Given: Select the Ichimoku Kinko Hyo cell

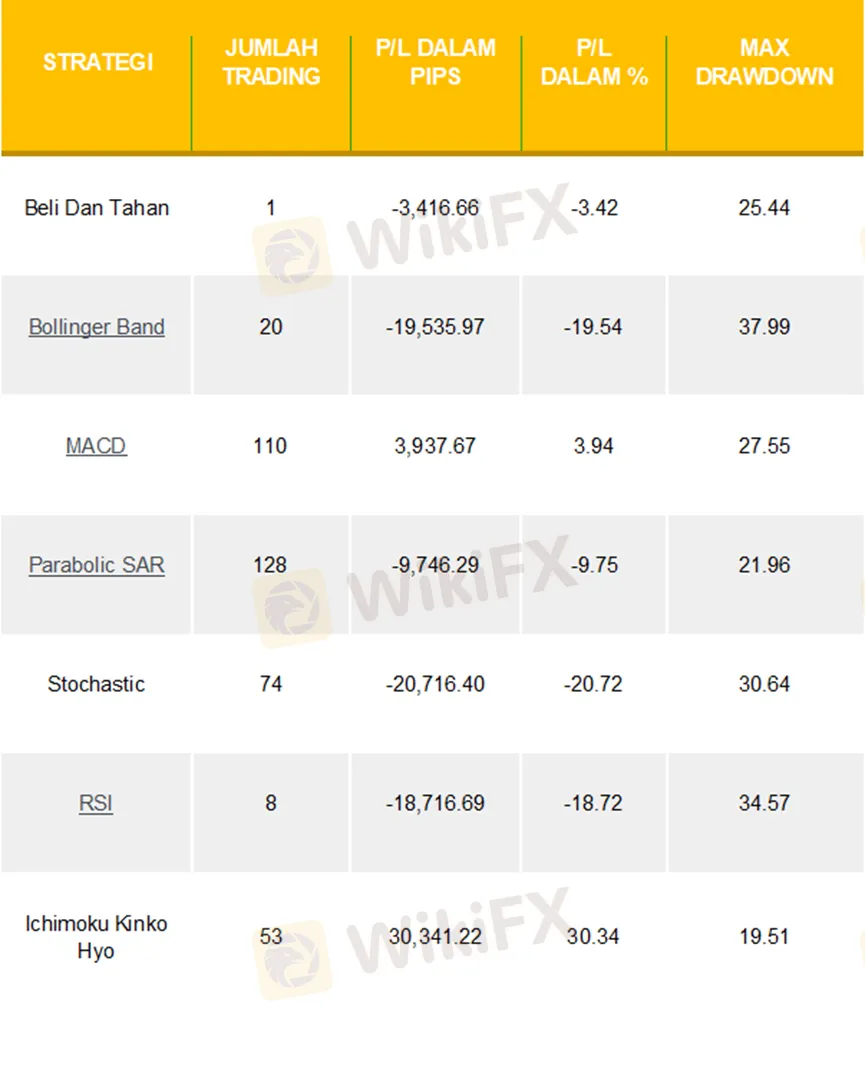Looking at the screenshot, I should click(96, 937).
